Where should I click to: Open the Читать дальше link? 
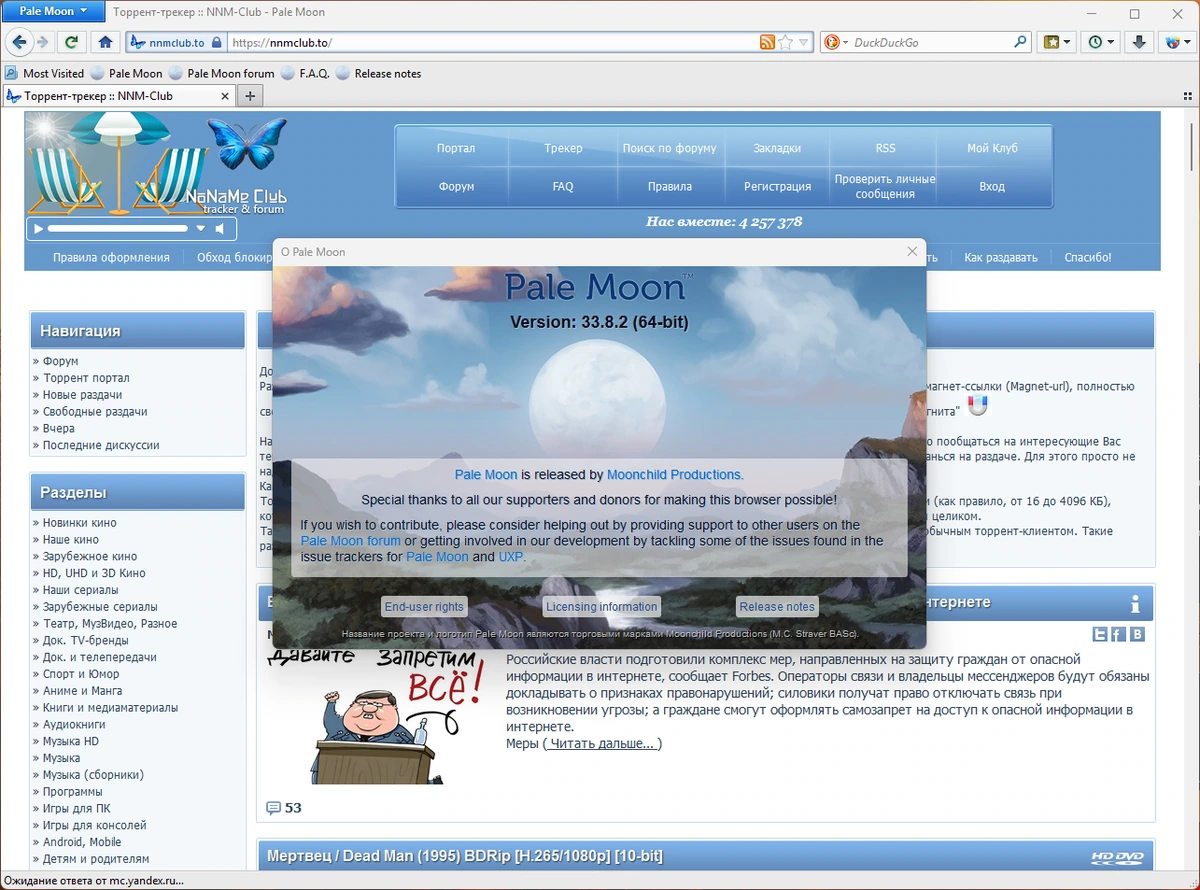tap(602, 744)
